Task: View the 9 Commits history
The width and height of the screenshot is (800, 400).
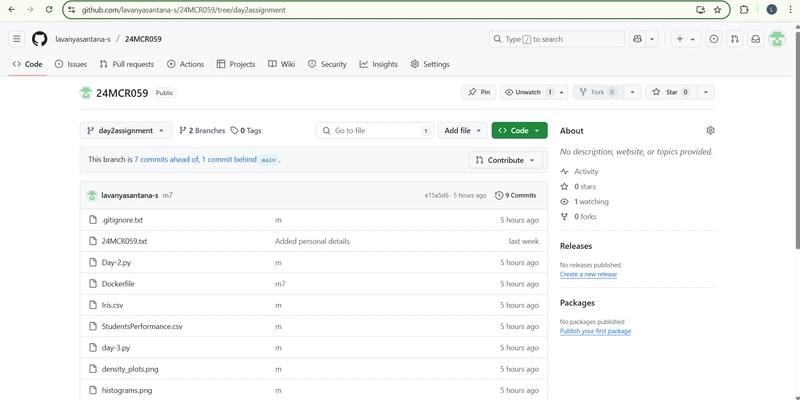Action: tap(516, 195)
